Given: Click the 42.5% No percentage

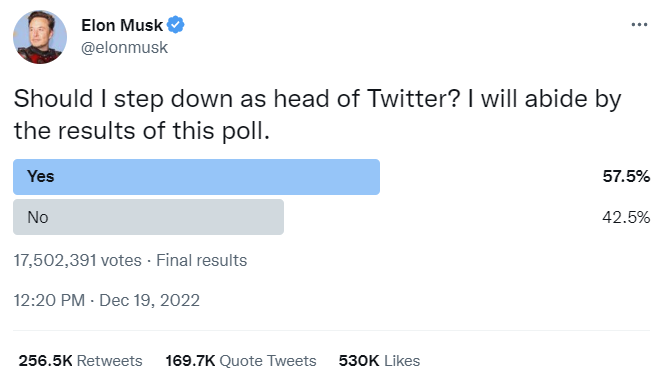Looking at the screenshot, I should tap(626, 217).
